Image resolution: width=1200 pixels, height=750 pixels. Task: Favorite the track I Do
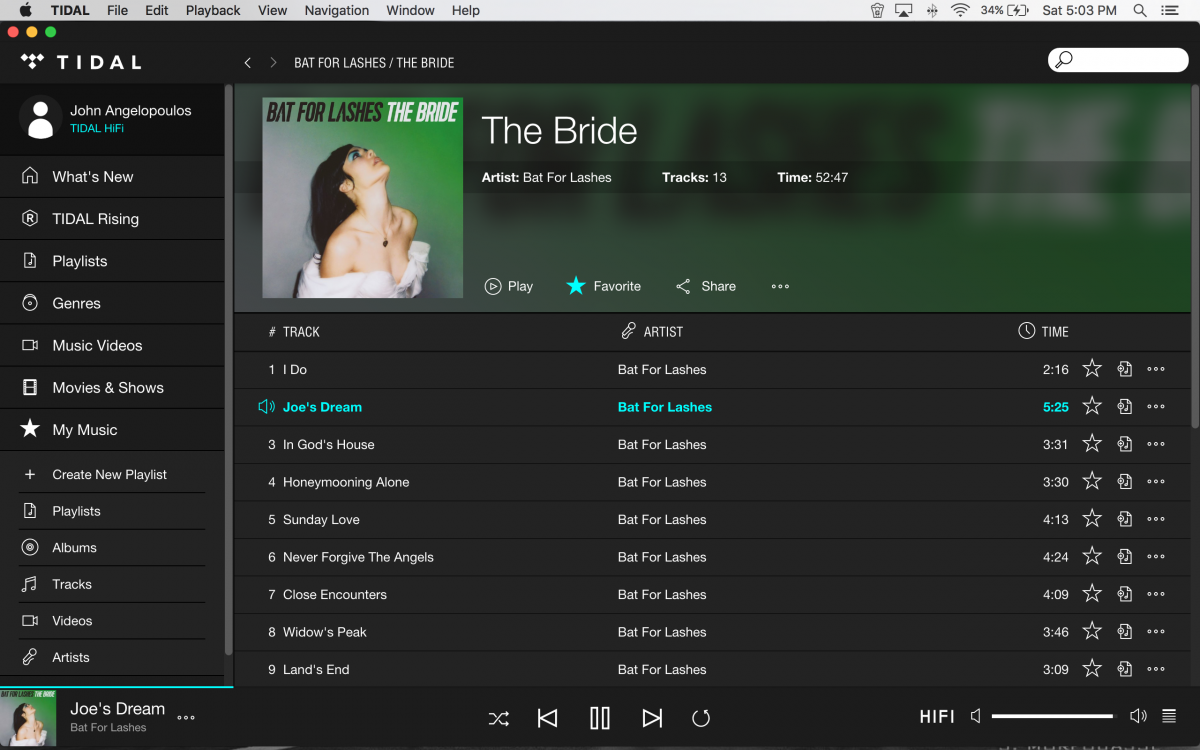click(1092, 369)
